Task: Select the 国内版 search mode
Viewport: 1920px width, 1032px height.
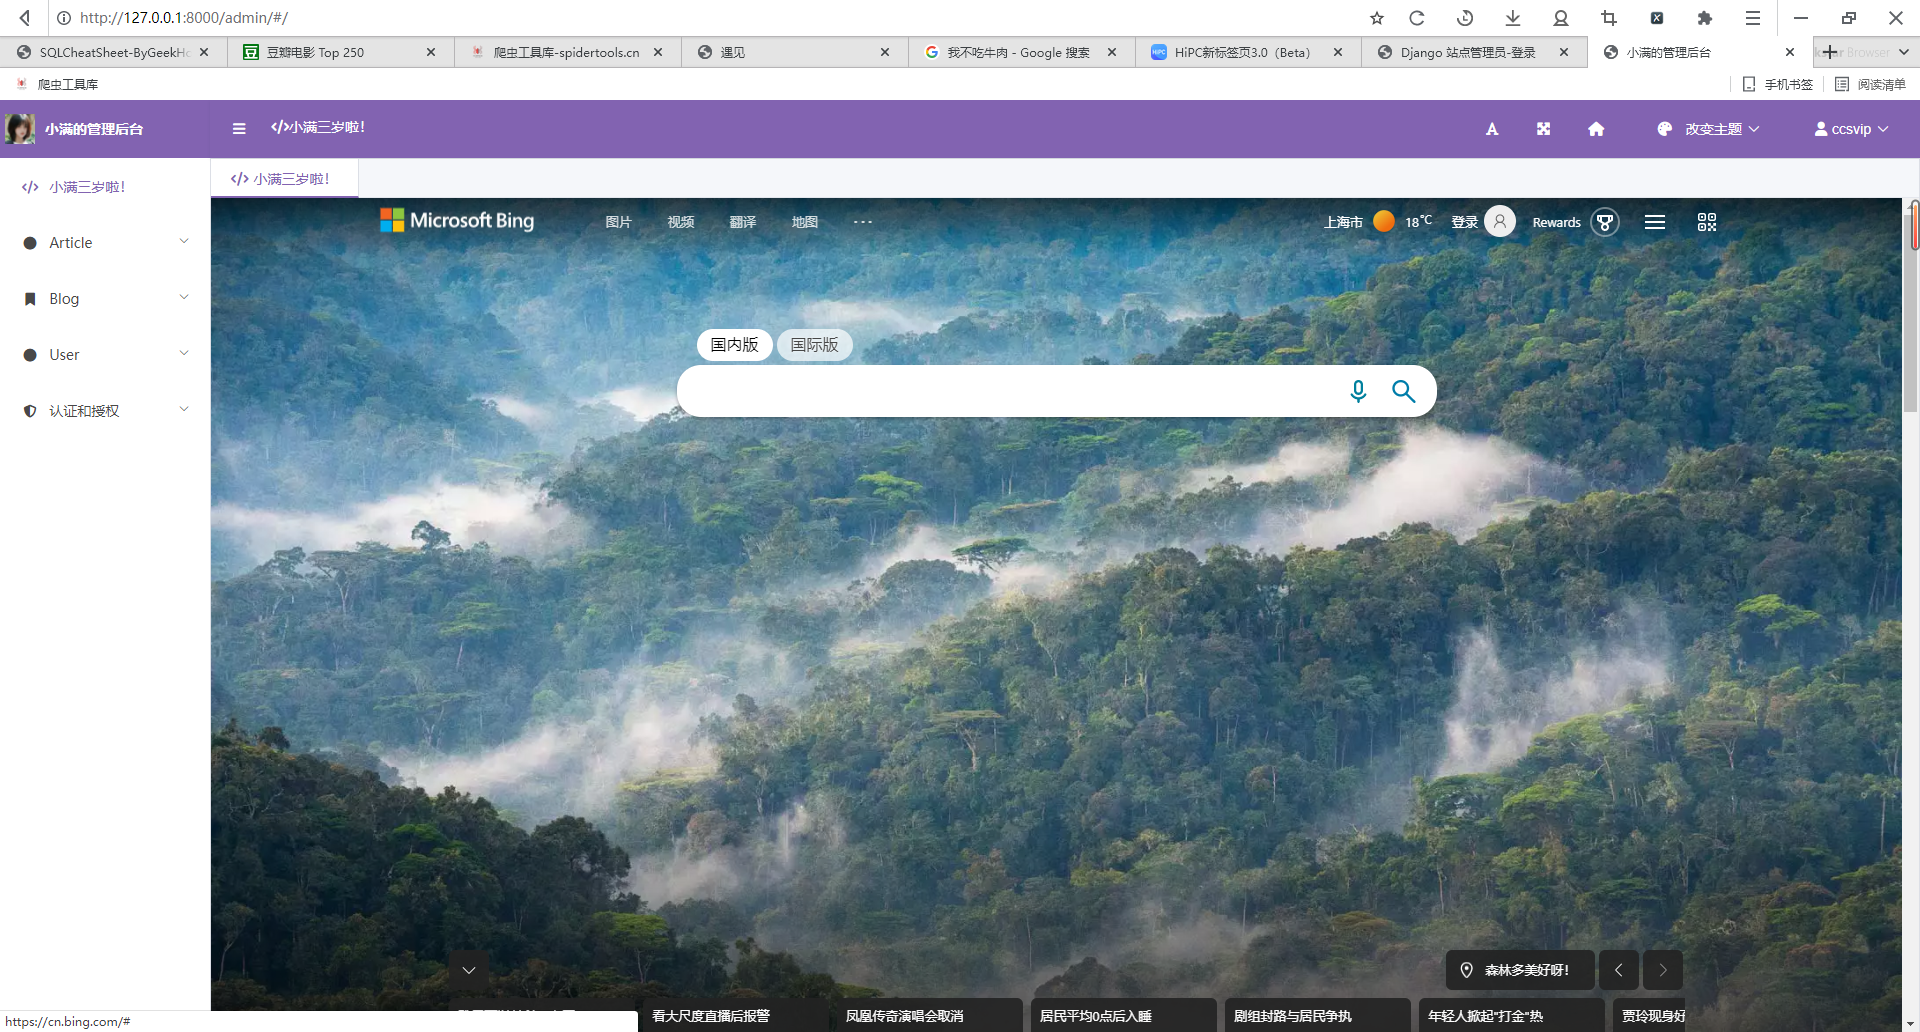Action: [x=735, y=345]
